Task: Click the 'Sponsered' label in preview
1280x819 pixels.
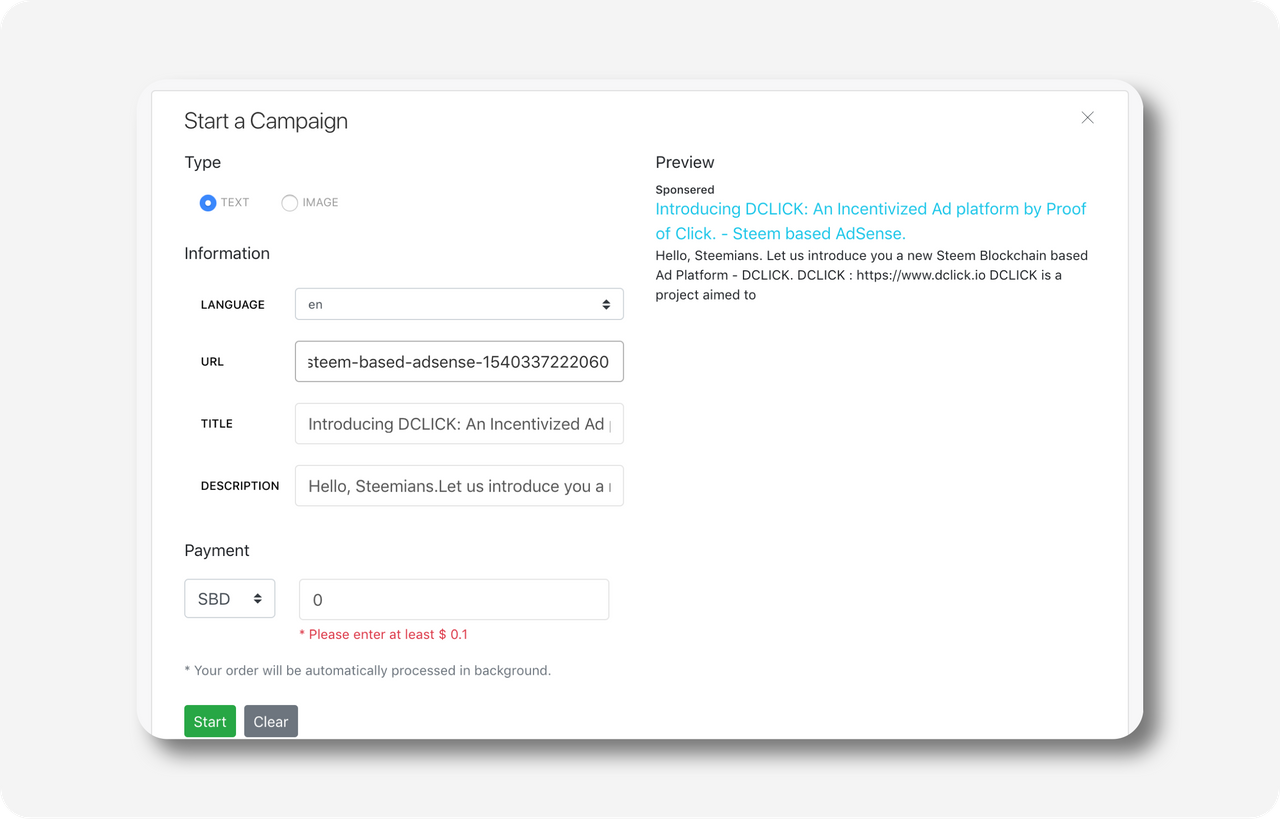Action: click(685, 190)
